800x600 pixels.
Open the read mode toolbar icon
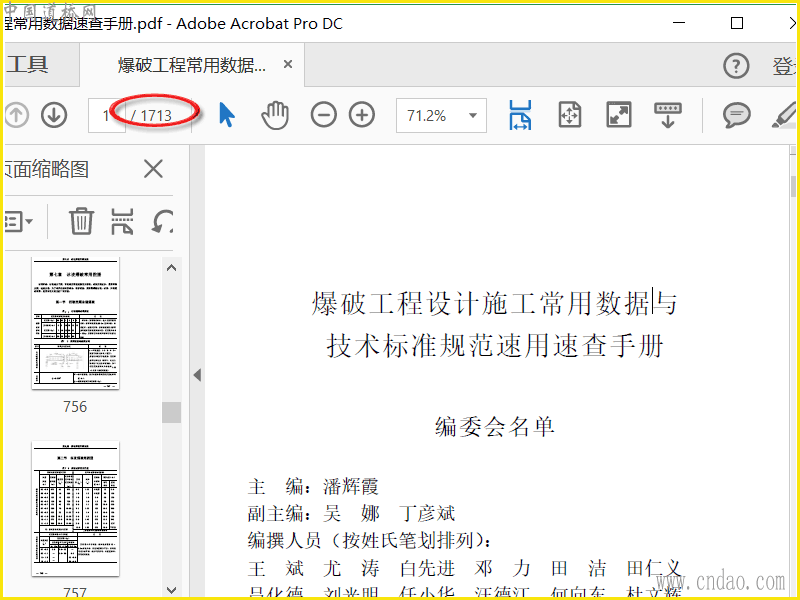pos(668,115)
